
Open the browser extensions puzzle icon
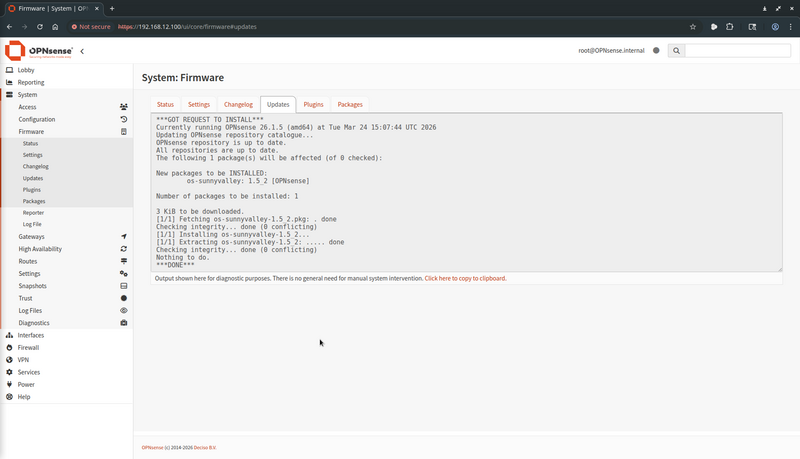[729, 27]
